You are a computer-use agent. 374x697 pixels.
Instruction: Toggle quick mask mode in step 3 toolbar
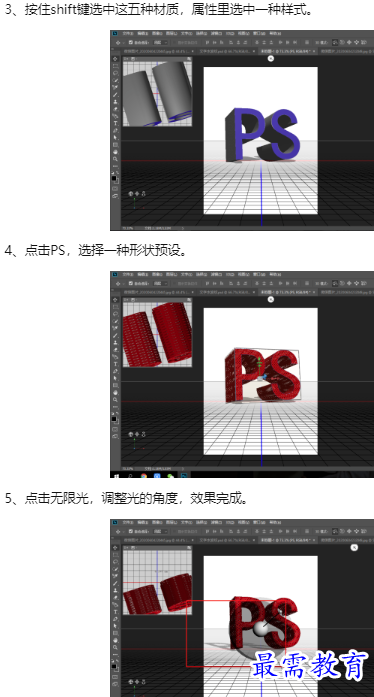tap(115, 188)
